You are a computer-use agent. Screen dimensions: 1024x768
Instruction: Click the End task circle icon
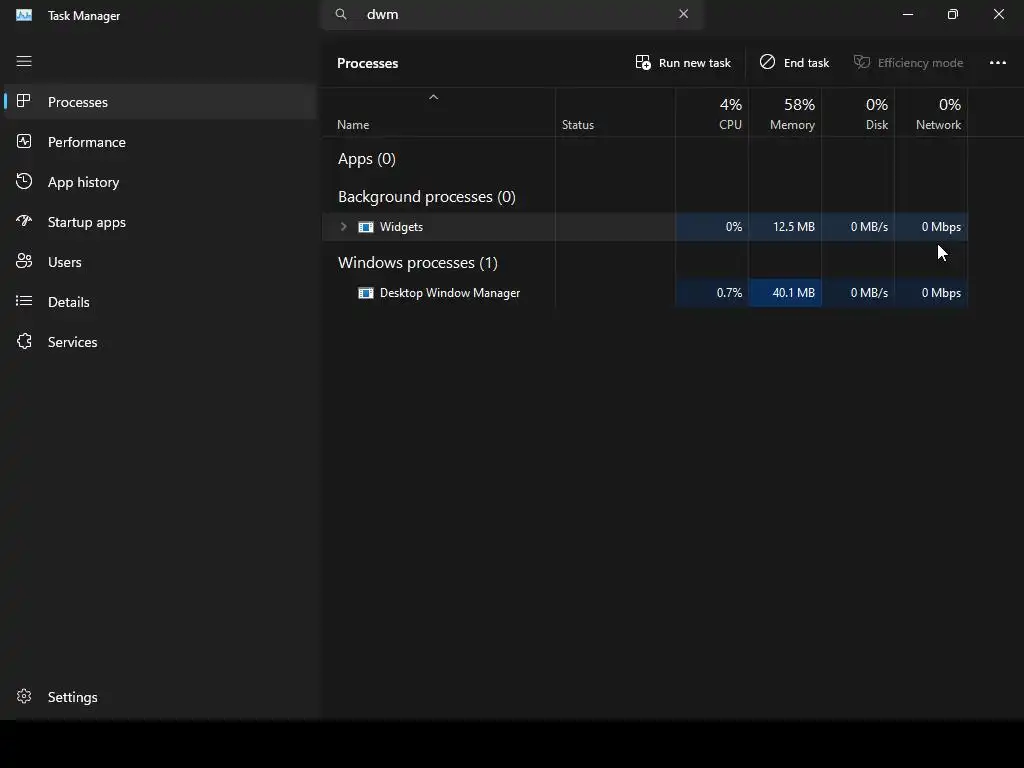[x=767, y=62]
